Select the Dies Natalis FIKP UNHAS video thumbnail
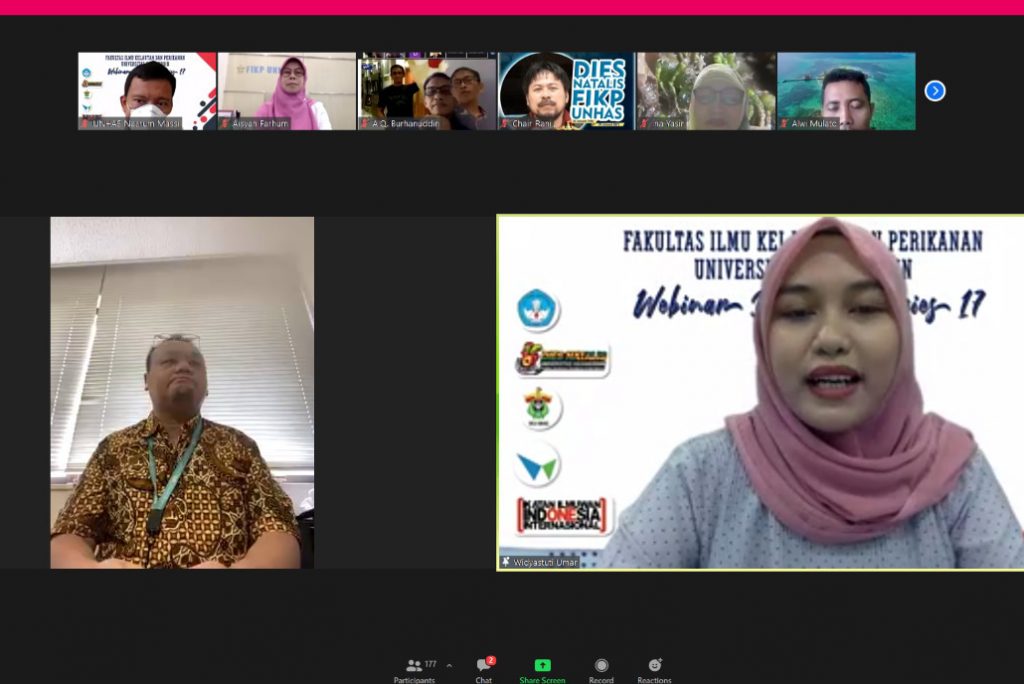The height and width of the screenshot is (684, 1024). (x=565, y=90)
